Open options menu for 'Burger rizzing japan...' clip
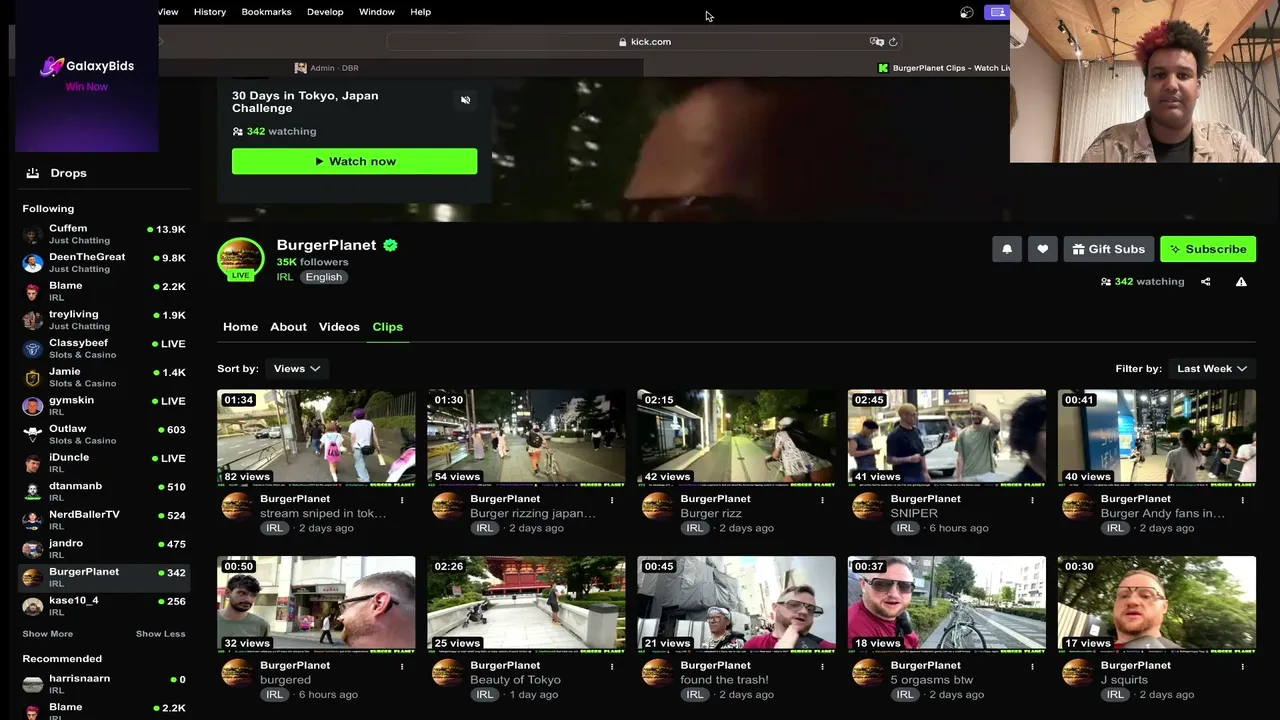Image resolution: width=1280 pixels, height=720 pixels. click(x=612, y=500)
